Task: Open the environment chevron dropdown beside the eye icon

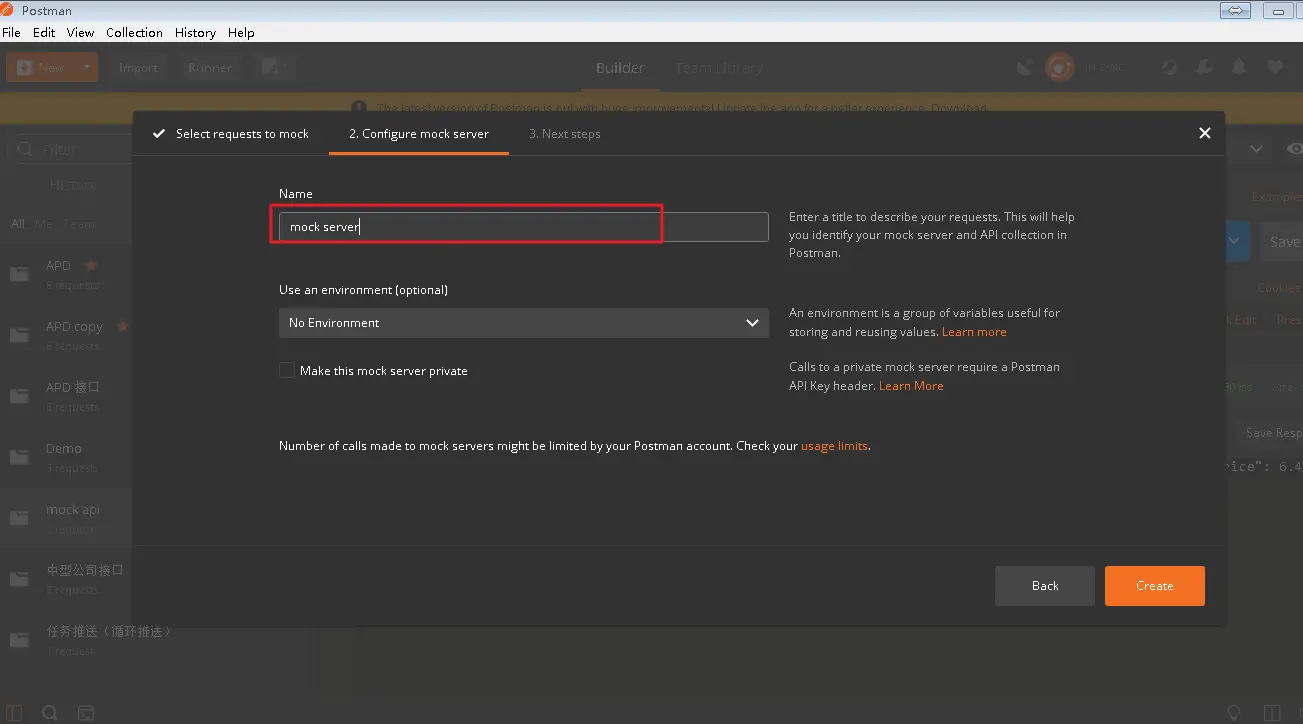Action: (1256, 149)
